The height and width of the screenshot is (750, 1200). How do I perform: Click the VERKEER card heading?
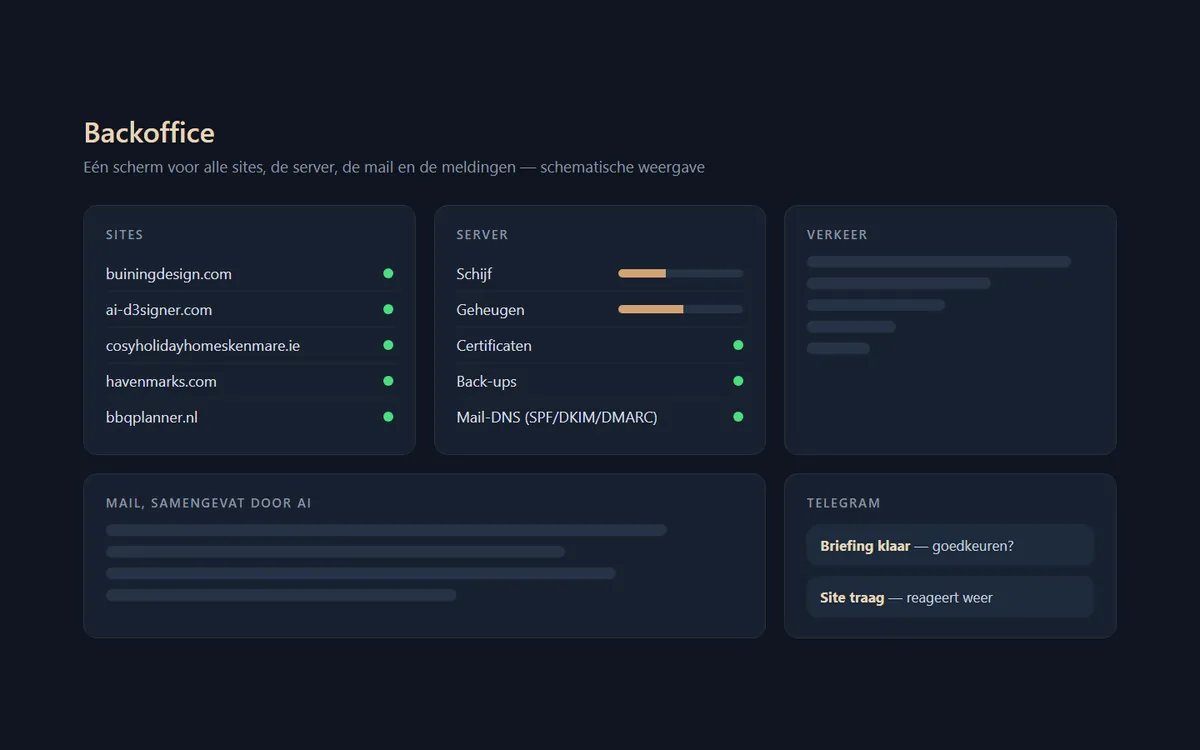837,235
